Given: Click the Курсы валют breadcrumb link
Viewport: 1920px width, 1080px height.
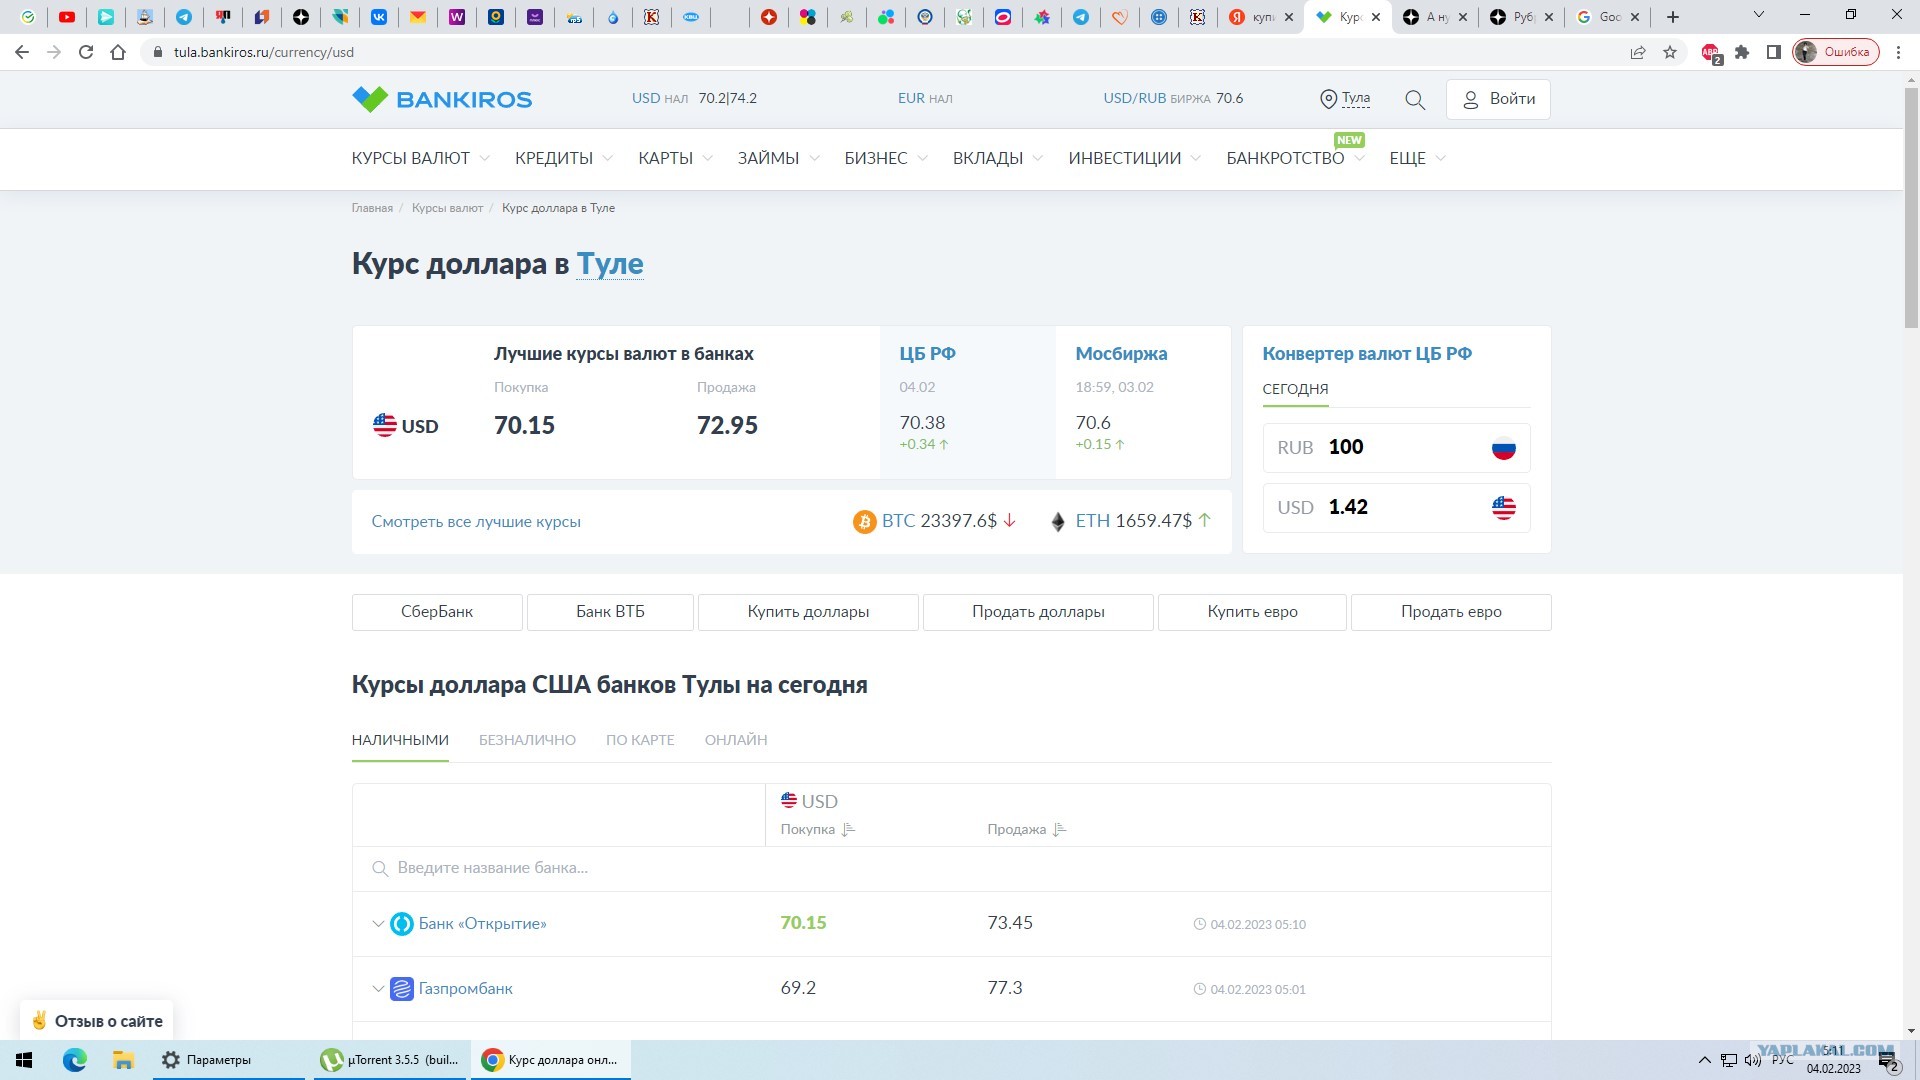Looking at the screenshot, I should [x=447, y=208].
